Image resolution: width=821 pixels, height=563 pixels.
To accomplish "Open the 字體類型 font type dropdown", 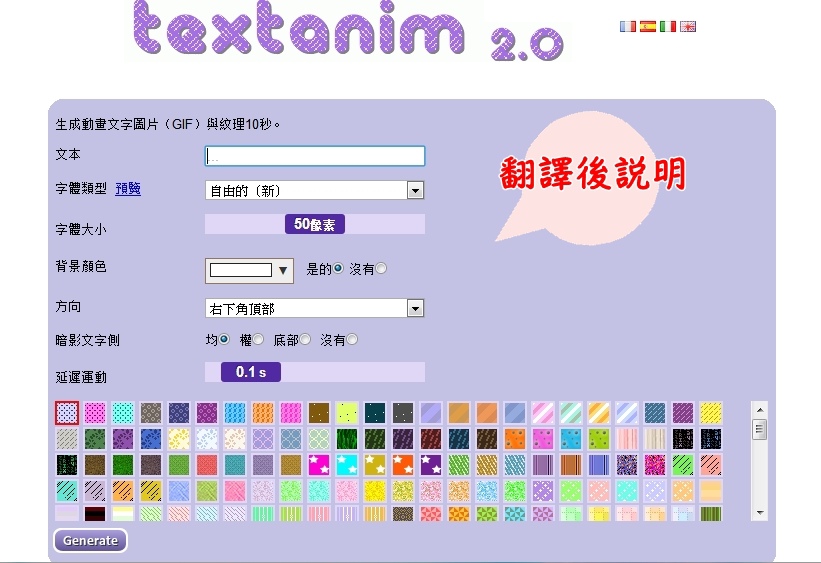I will pos(315,190).
